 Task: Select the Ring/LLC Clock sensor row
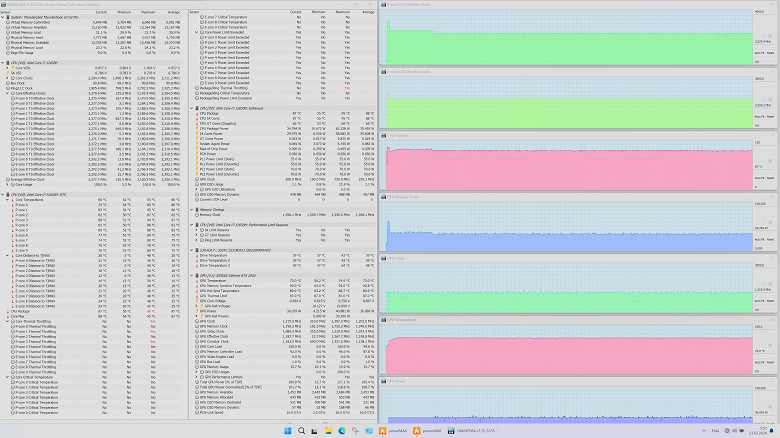click(93, 88)
